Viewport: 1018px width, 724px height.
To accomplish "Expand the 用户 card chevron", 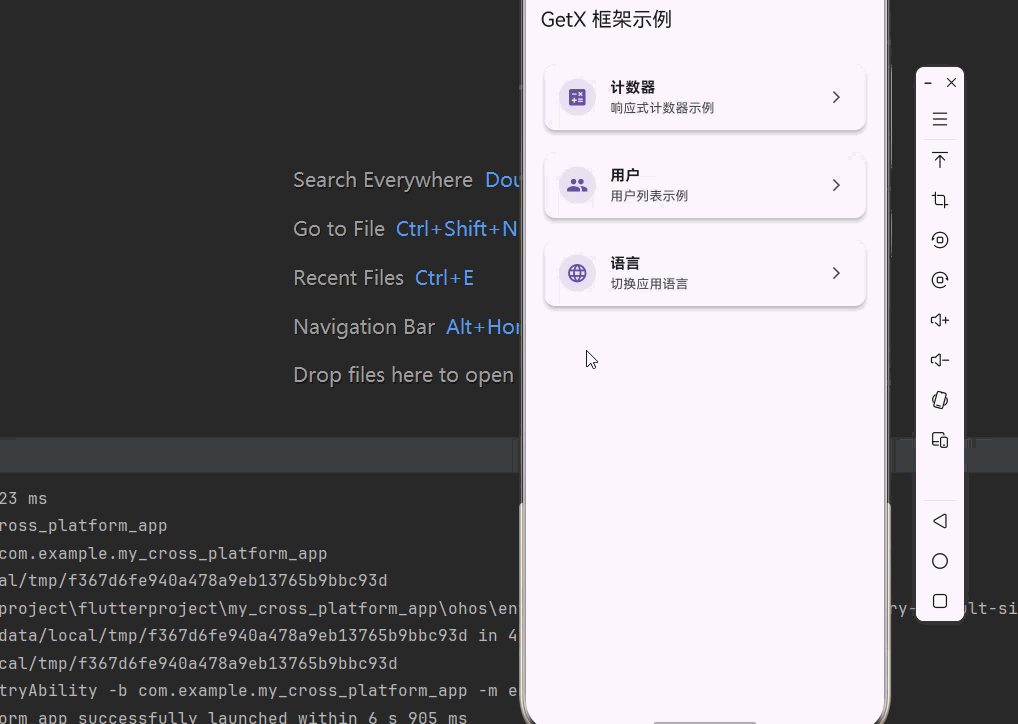I will [836, 186].
